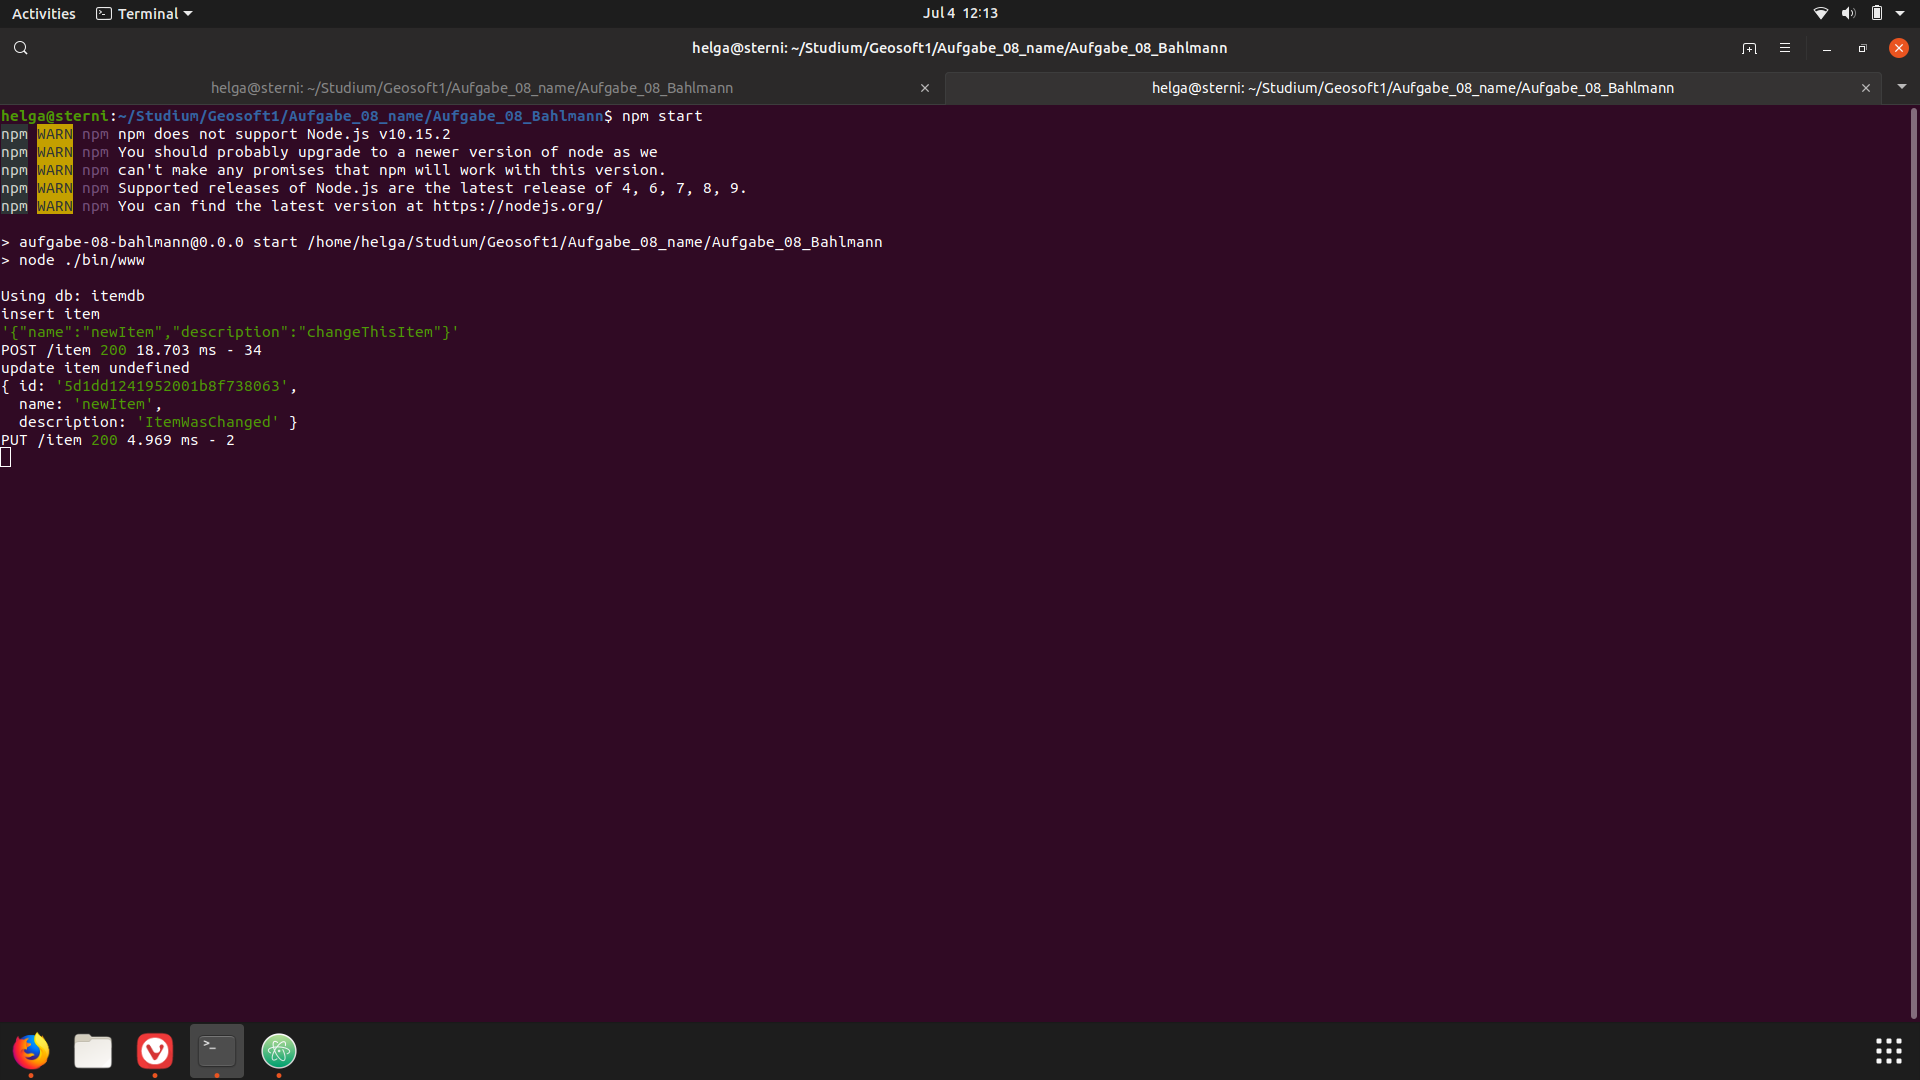Click the Terminal icon in dock
This screenshot has width=1920, height=1080.
[217, 1051]
